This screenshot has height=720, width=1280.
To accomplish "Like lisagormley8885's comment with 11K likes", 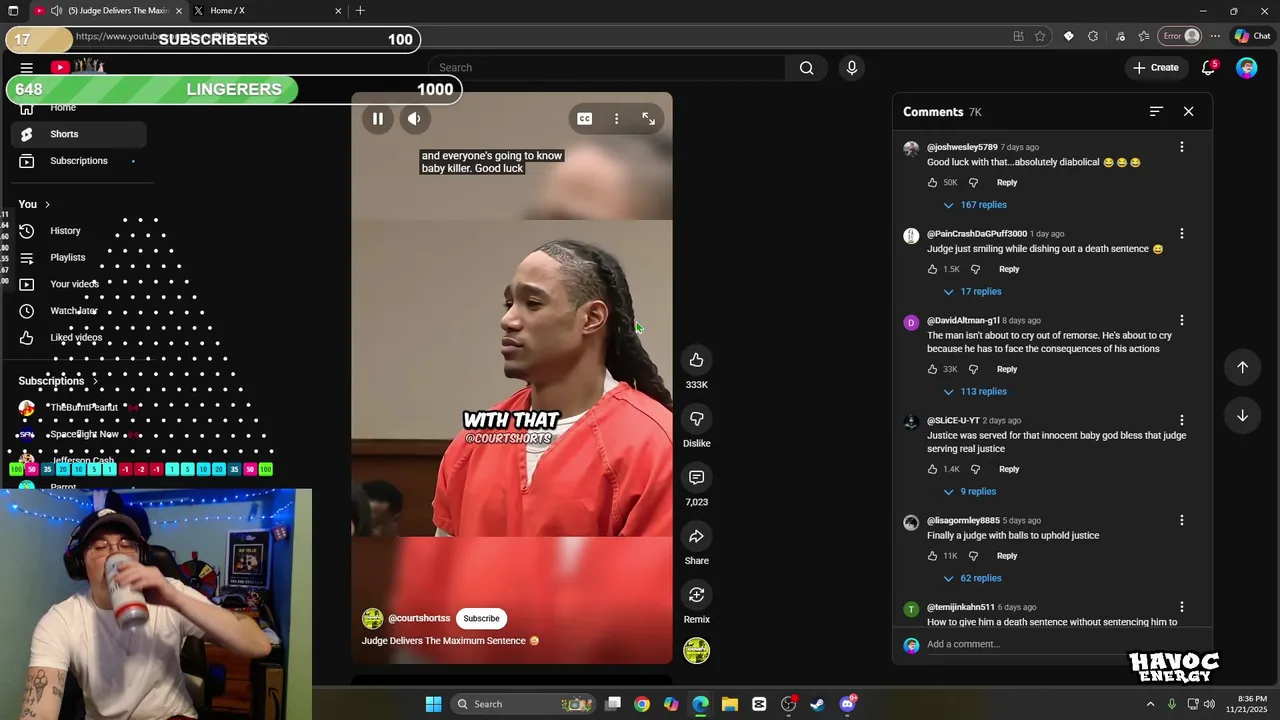I will (x=932, y=556).
